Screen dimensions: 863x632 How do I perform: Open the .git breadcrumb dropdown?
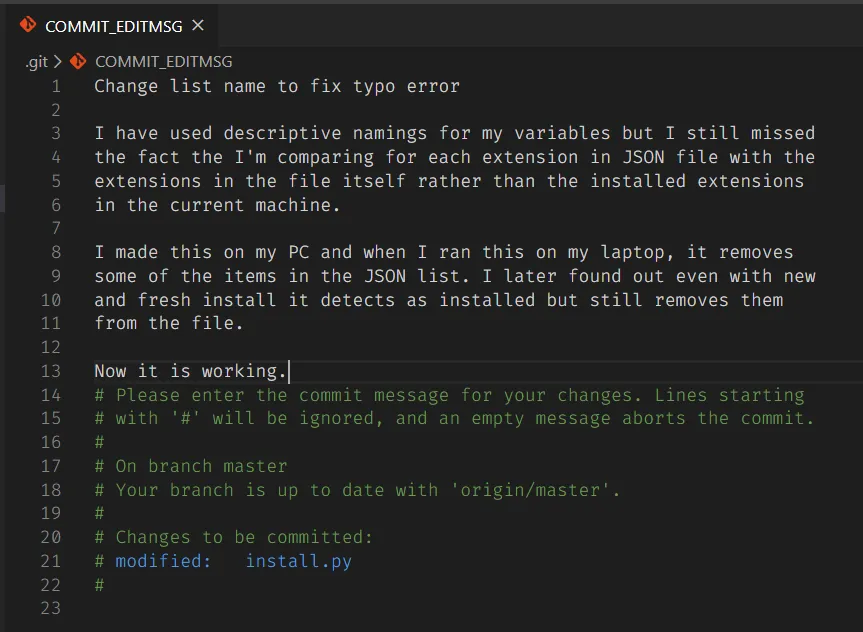[x=37, y=61]
